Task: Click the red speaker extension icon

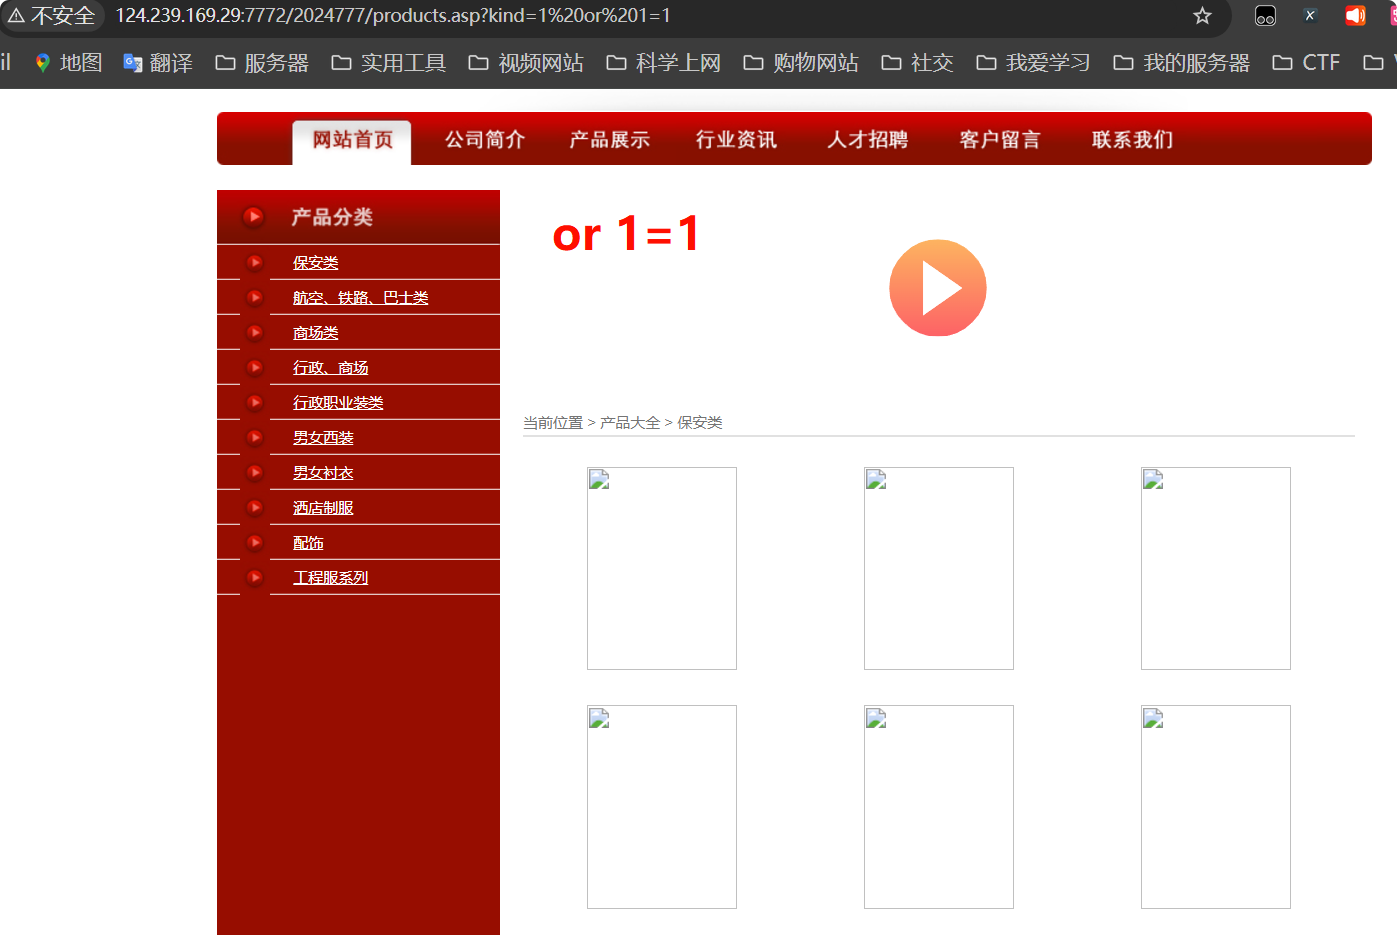Action: pyautogui.click(x=1355, y=16)
